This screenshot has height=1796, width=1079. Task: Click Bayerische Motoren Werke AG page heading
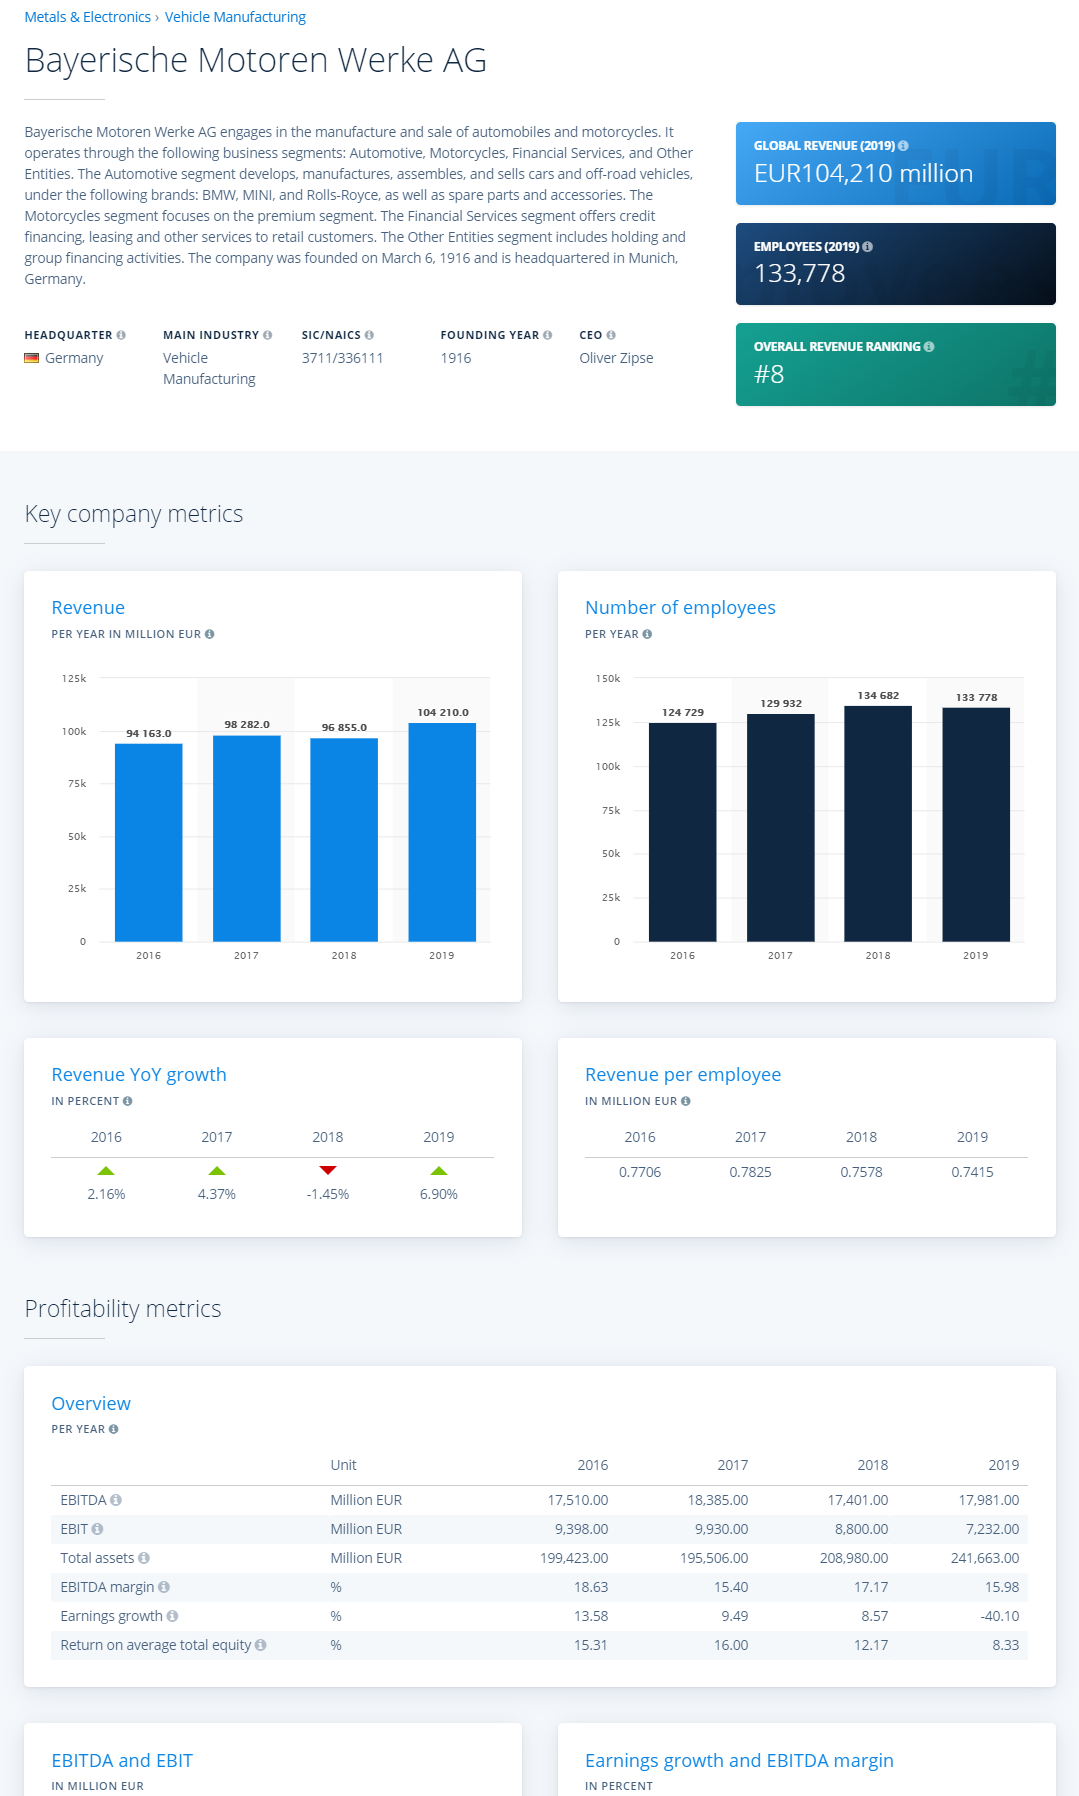tap(256, 61)
